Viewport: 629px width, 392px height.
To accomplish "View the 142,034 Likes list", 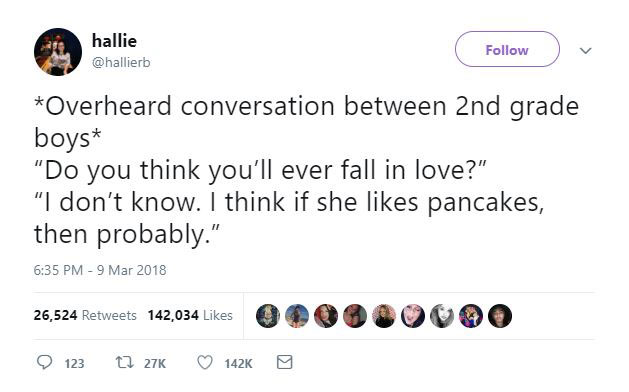I will click(190, 315).
